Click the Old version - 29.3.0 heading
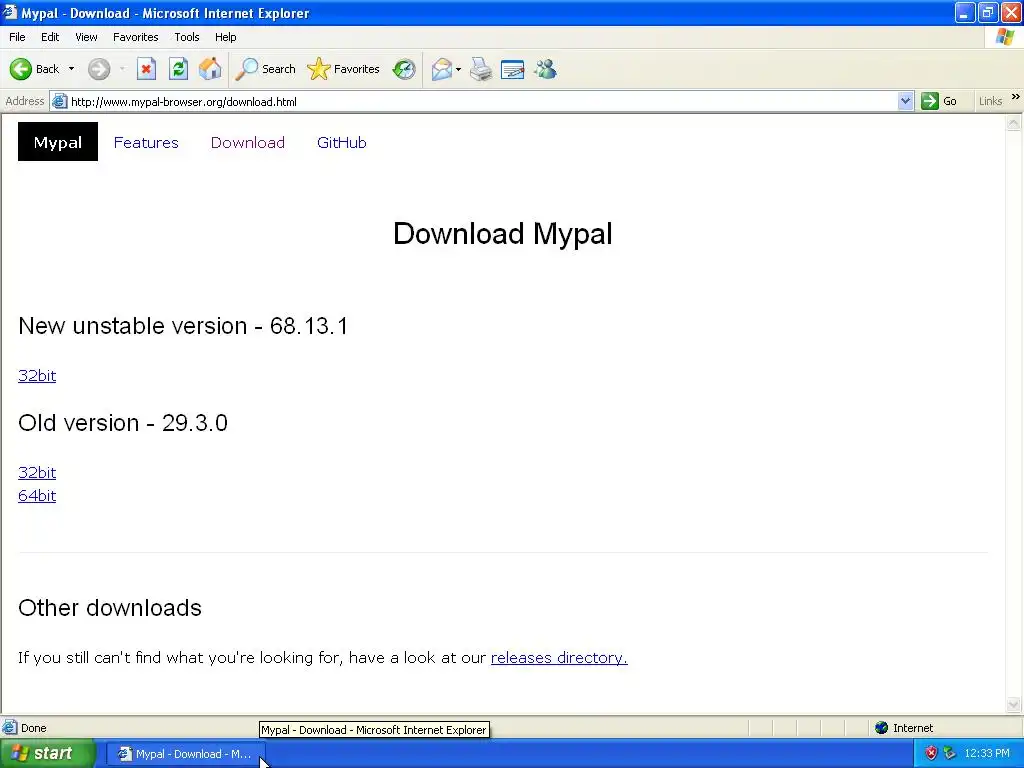This screenshot has width=1024, height=768. click(x=123, y=423)
